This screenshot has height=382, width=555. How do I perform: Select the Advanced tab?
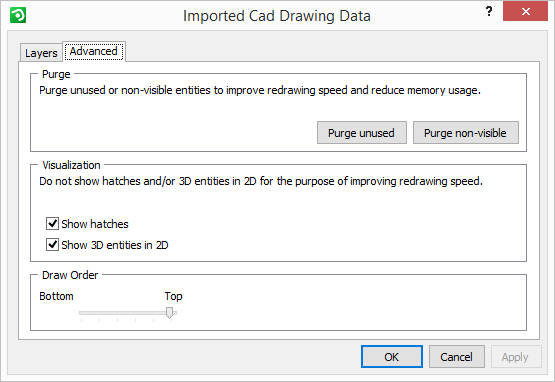pos(93,51)
